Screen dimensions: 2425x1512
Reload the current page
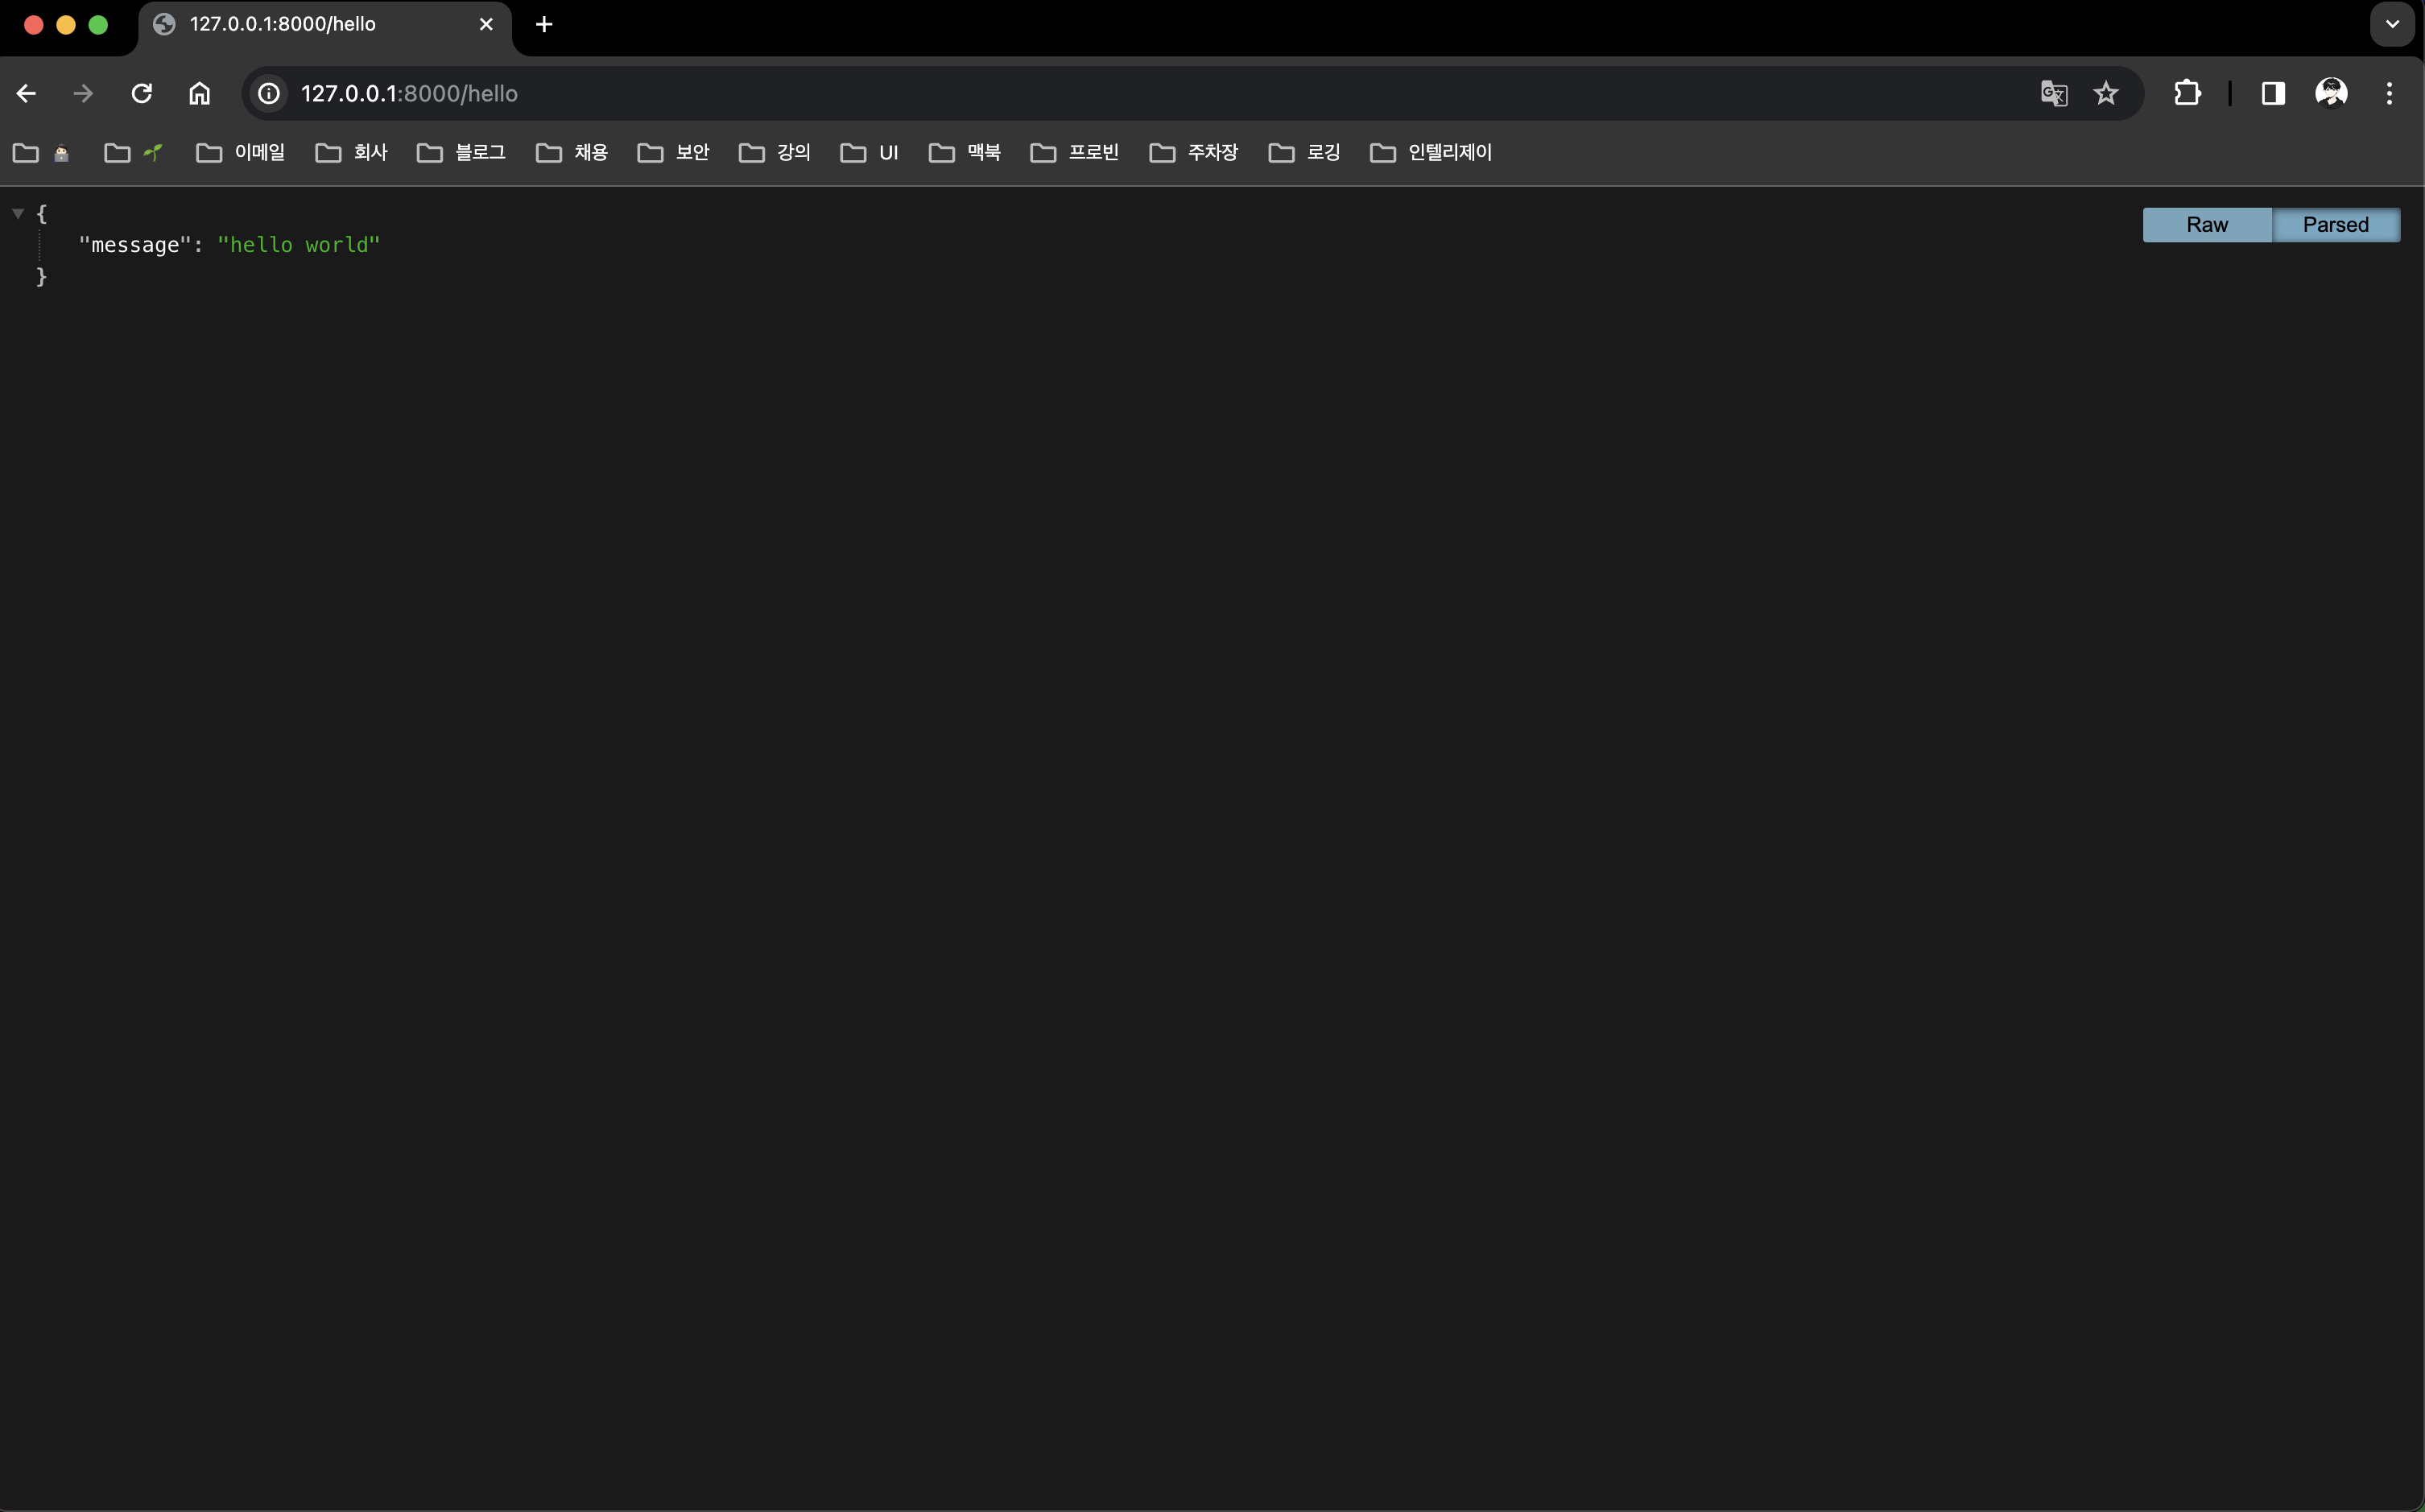point(142,93)
